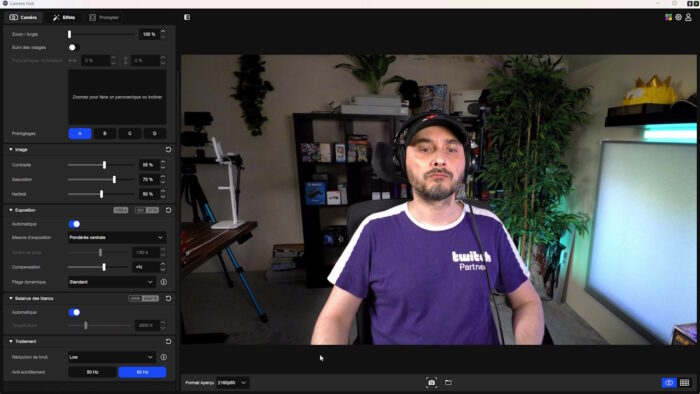Select the 50 Hz anti-flicker option

(92, 372)
